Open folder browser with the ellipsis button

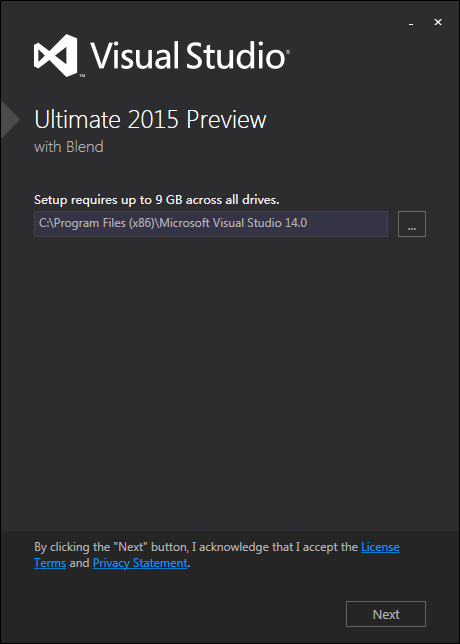[412, 224]
